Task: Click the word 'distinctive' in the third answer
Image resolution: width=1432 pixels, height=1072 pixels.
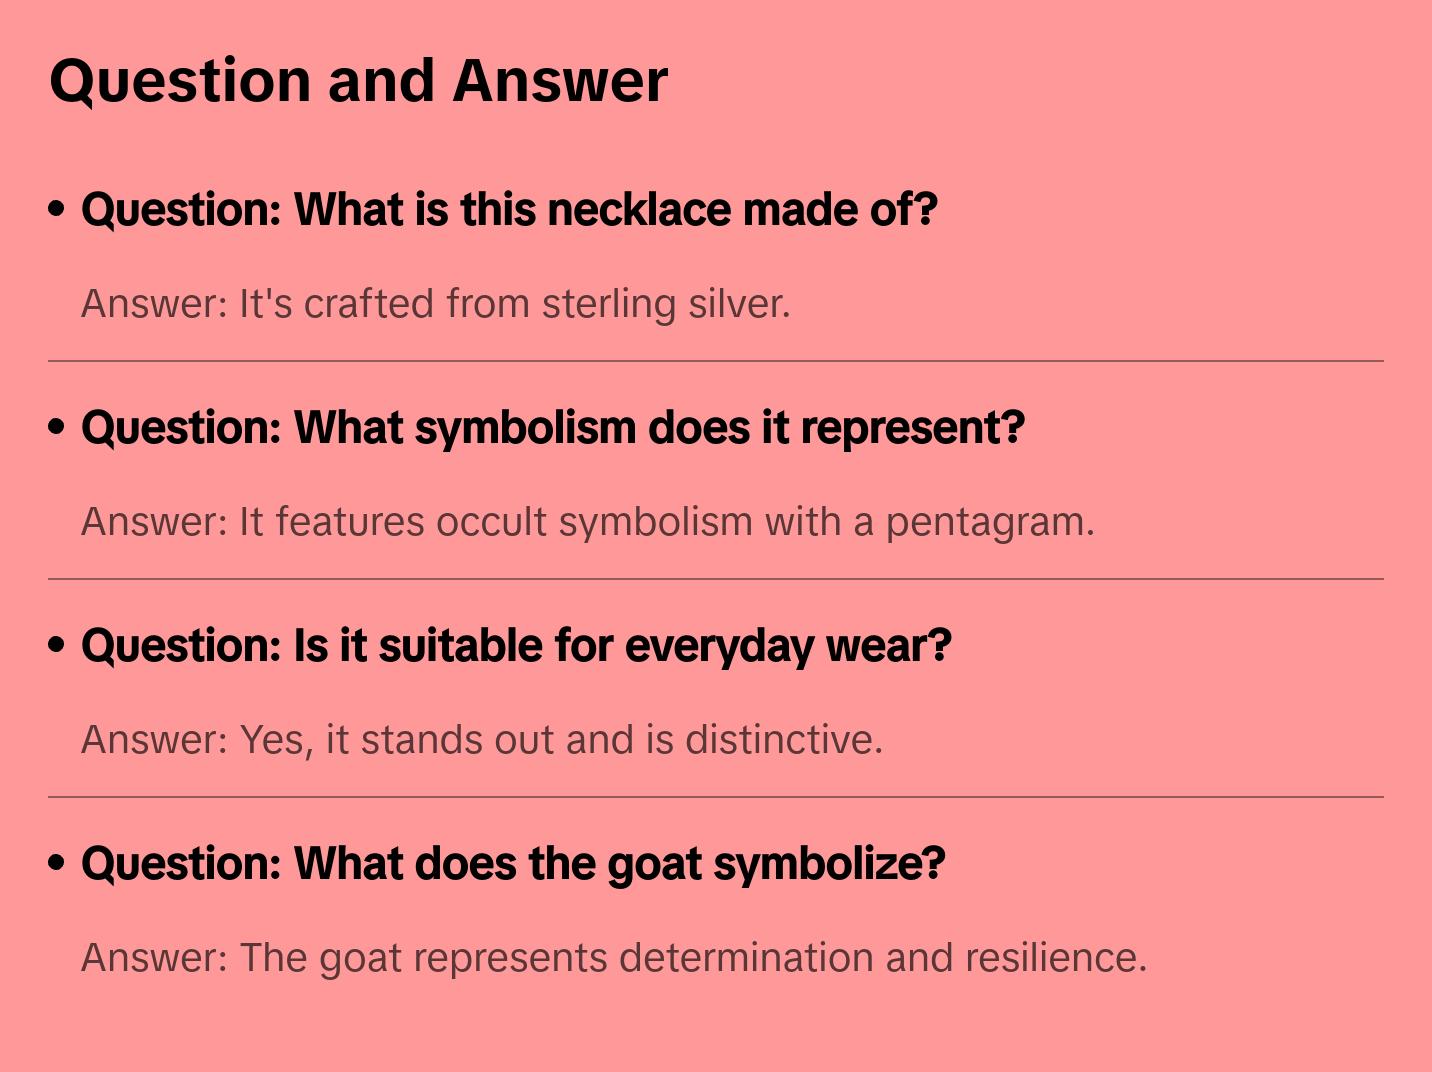Action: tap(783, 740)
